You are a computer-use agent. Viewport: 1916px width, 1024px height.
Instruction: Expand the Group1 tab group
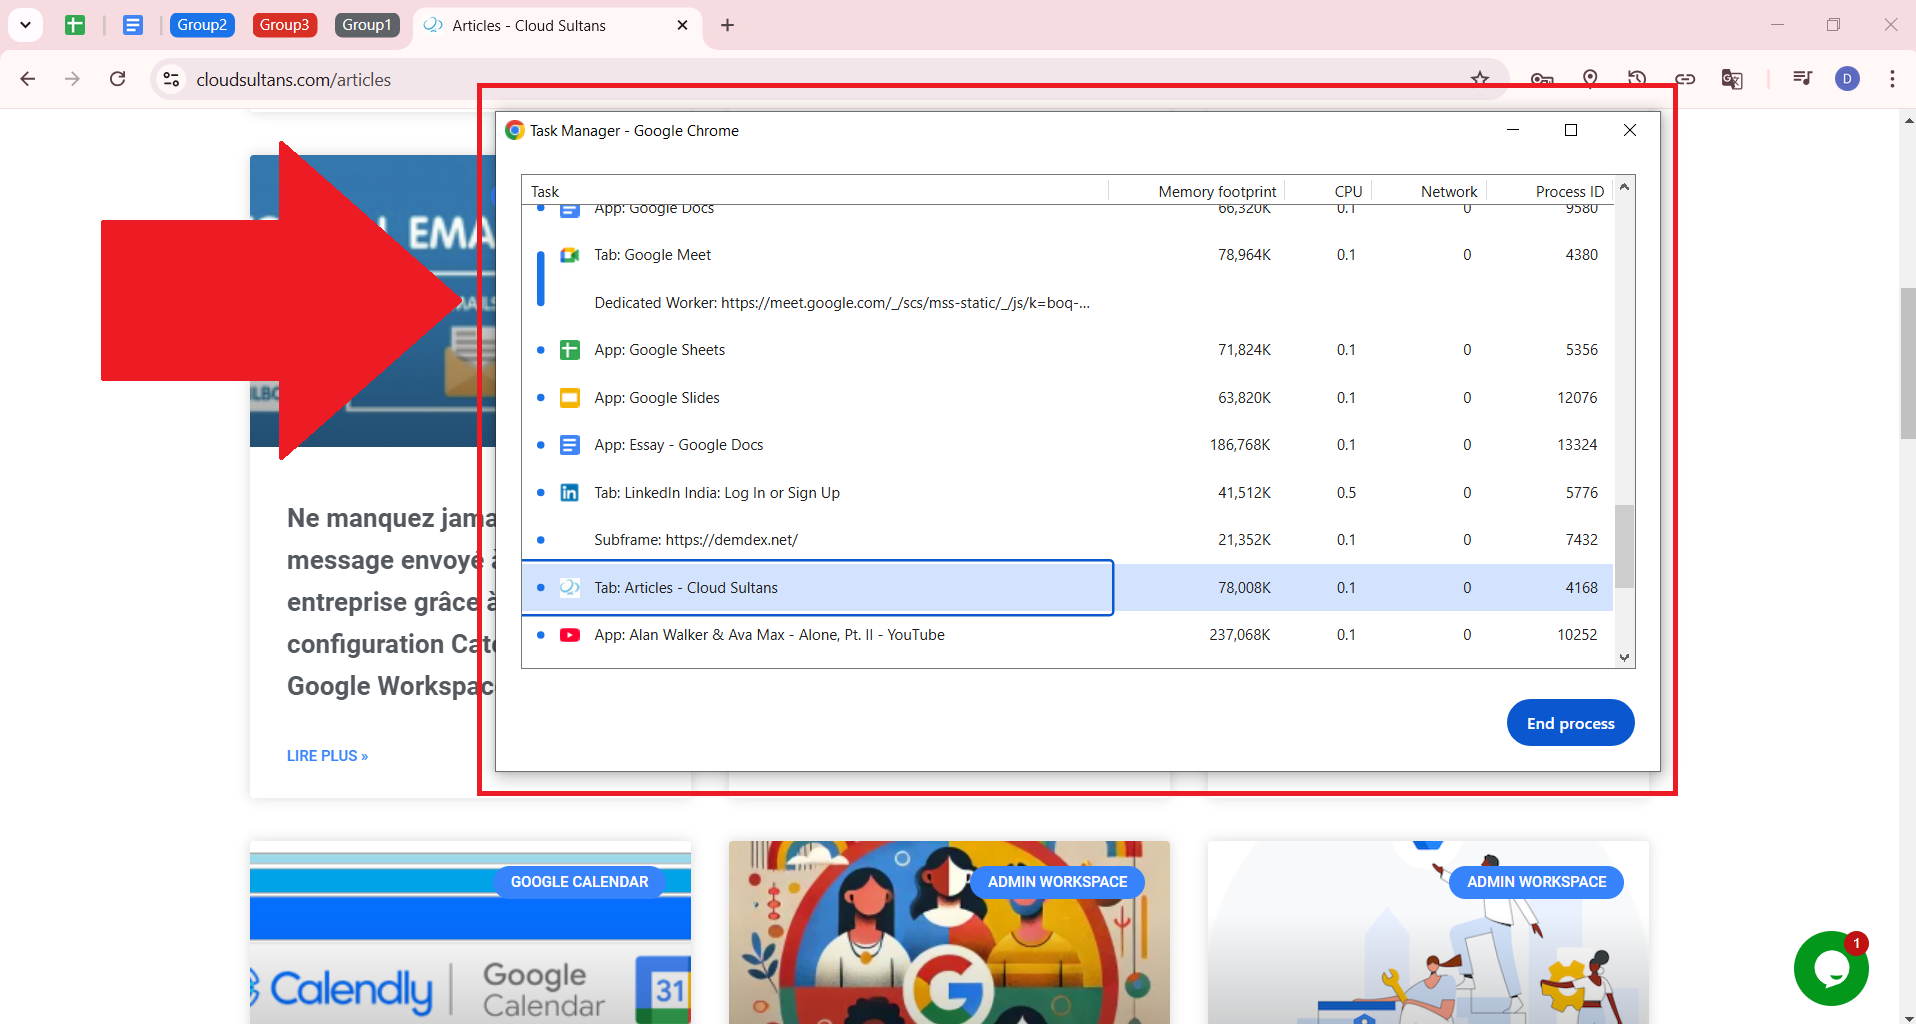pos(367,25)
